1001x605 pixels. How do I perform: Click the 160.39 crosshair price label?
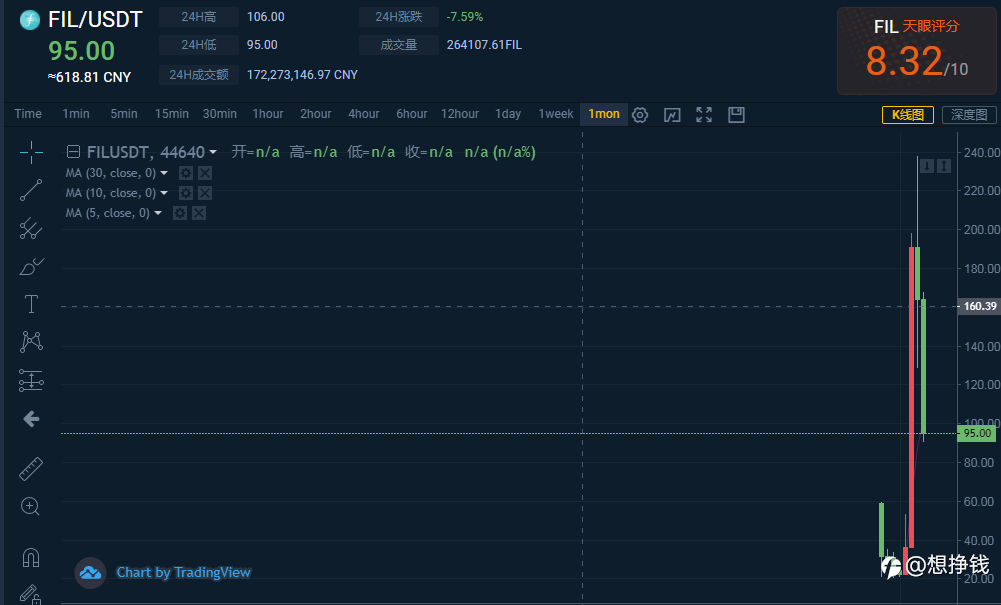979,306
